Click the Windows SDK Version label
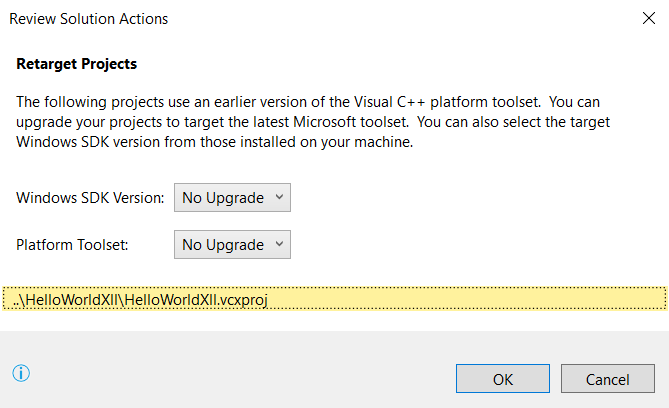Viewport: 669px width, 408px height. [x=90, y=198]
